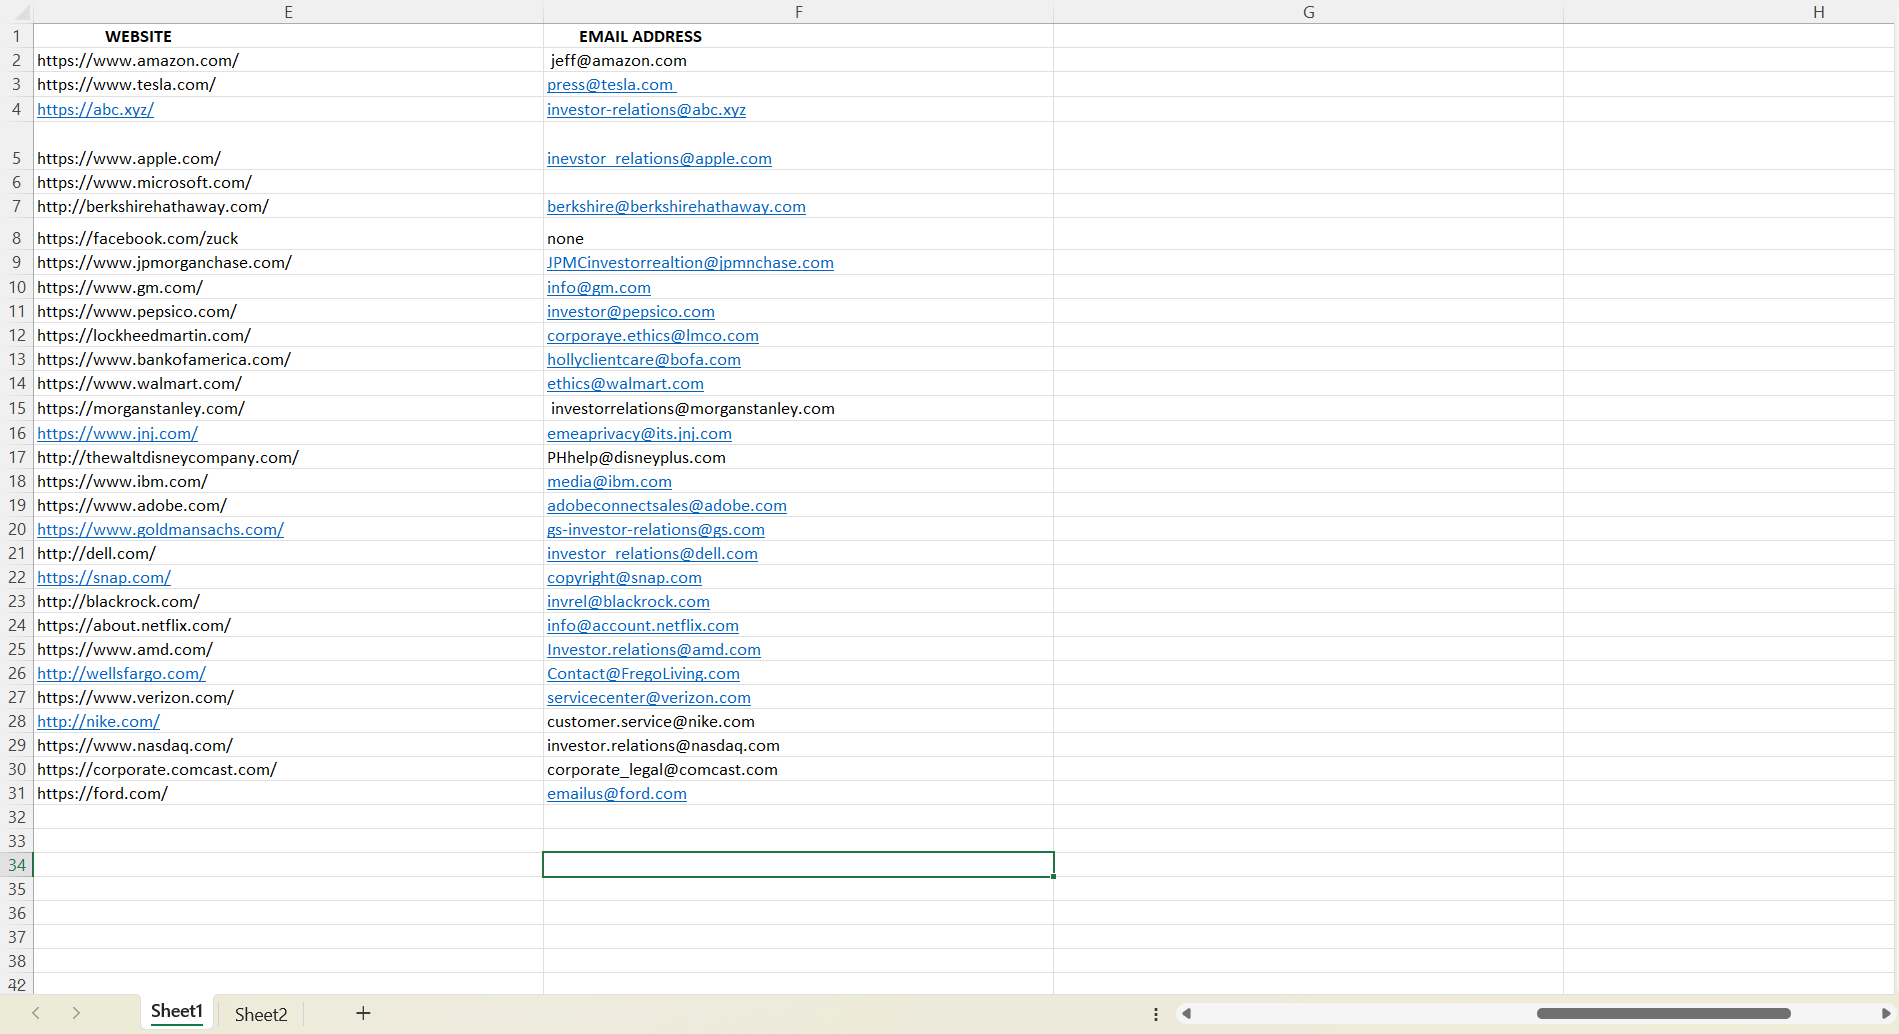Click the invrel@blackrock.com email link
The height and width of the screenshot is (1034, 1899).
click(628, 602)
